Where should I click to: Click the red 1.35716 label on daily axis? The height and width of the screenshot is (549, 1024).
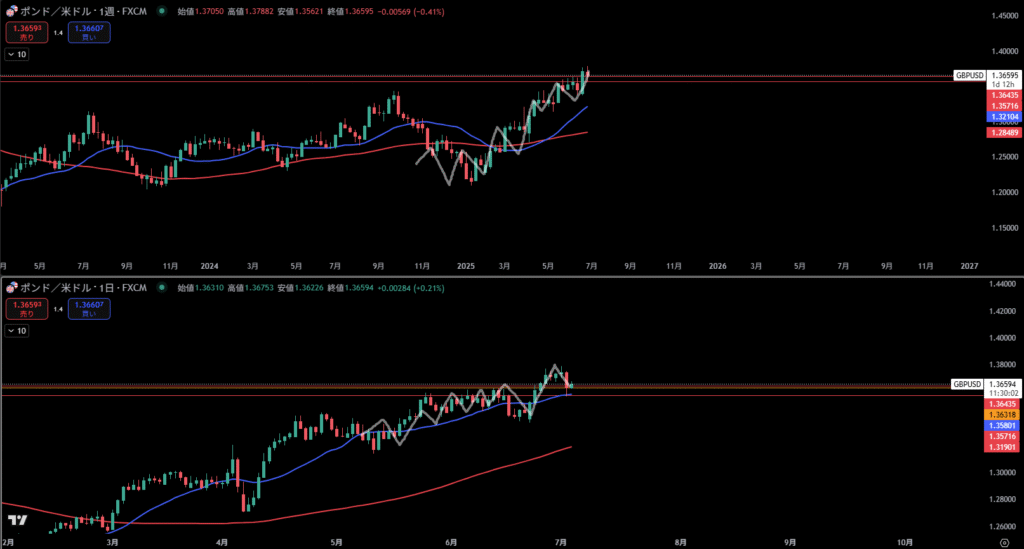click(x=1002, y=436)
